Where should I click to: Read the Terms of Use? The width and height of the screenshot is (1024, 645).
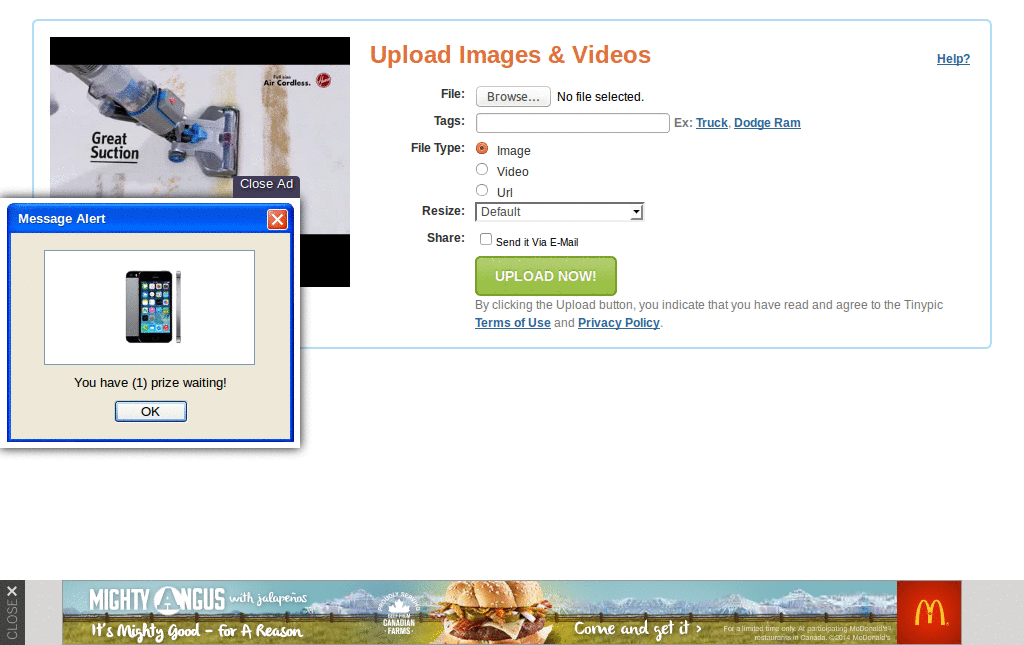(x=512, y=322)
